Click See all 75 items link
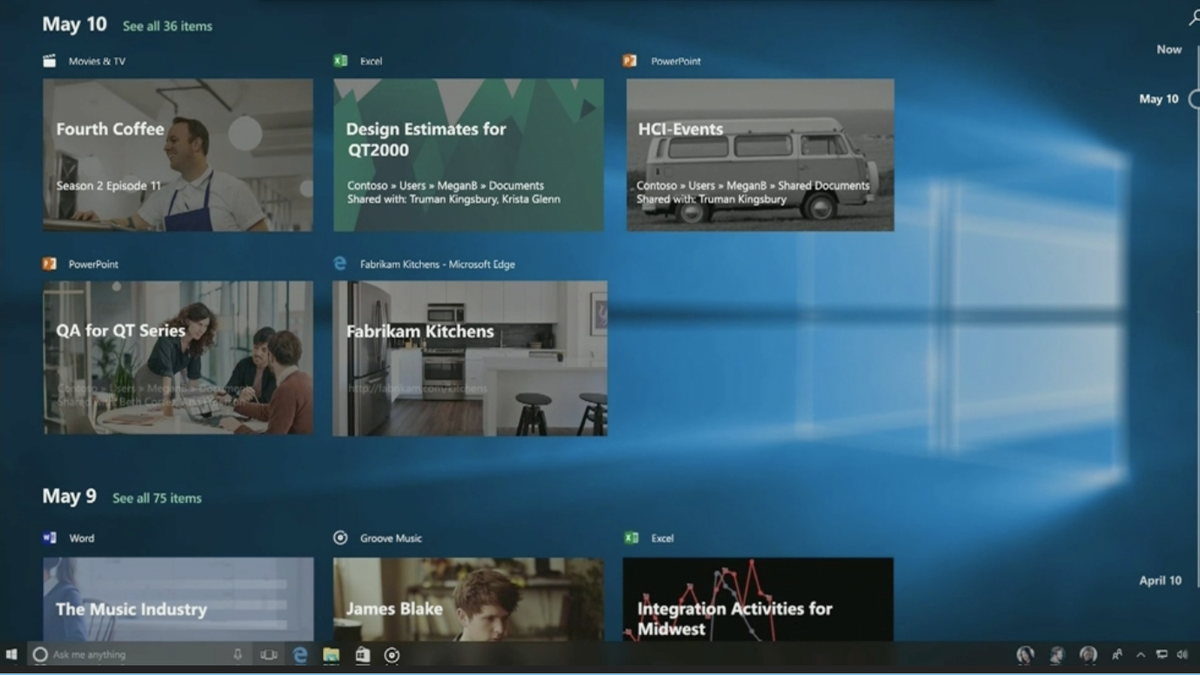The image size is (1200, 675). pos(157,498)
